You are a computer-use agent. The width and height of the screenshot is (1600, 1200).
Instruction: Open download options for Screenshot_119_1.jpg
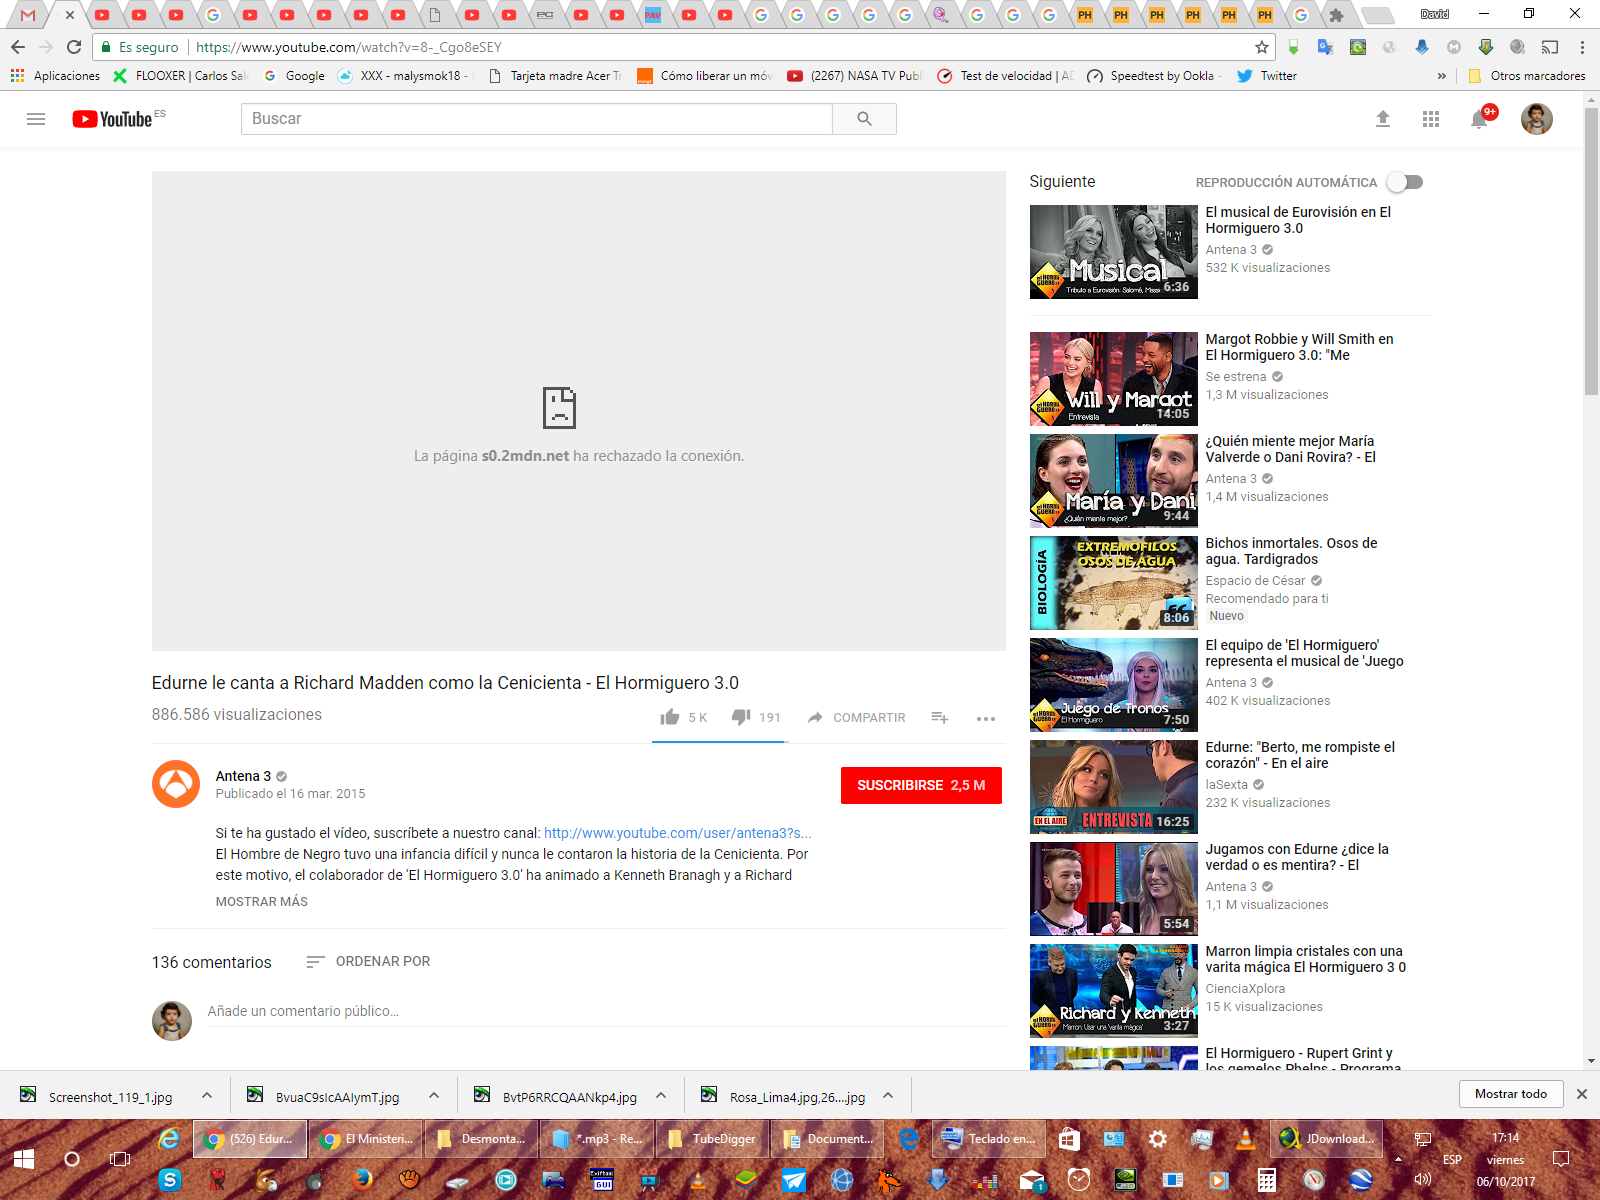point(207,1096)
